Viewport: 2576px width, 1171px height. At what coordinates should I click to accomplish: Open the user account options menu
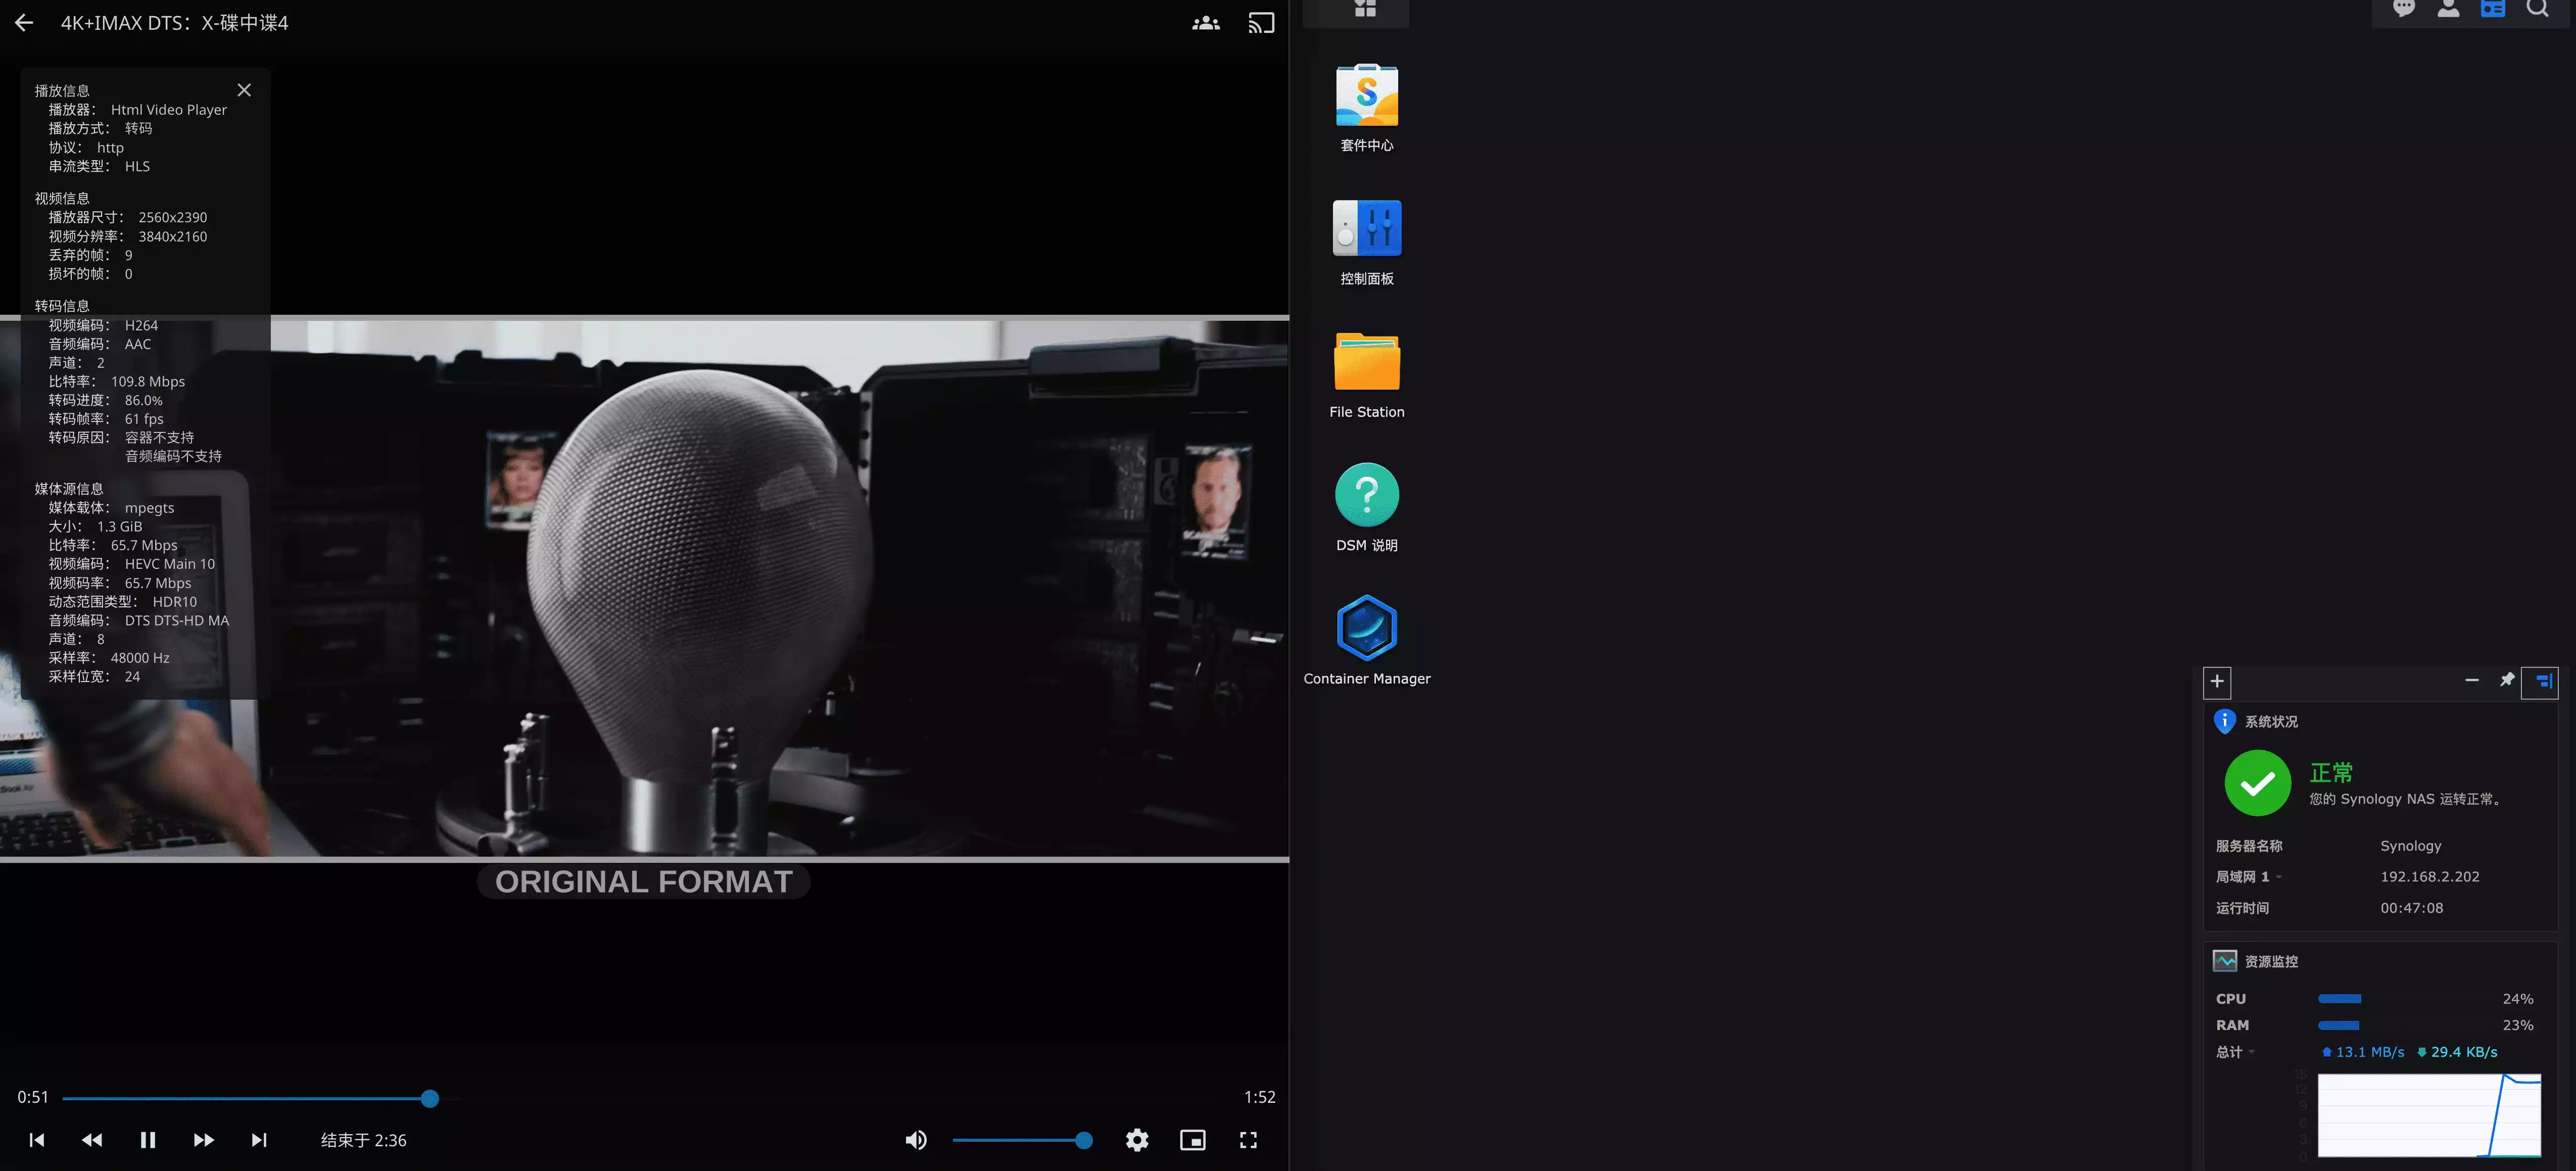pyautogui.click(x=2448, y=10)
